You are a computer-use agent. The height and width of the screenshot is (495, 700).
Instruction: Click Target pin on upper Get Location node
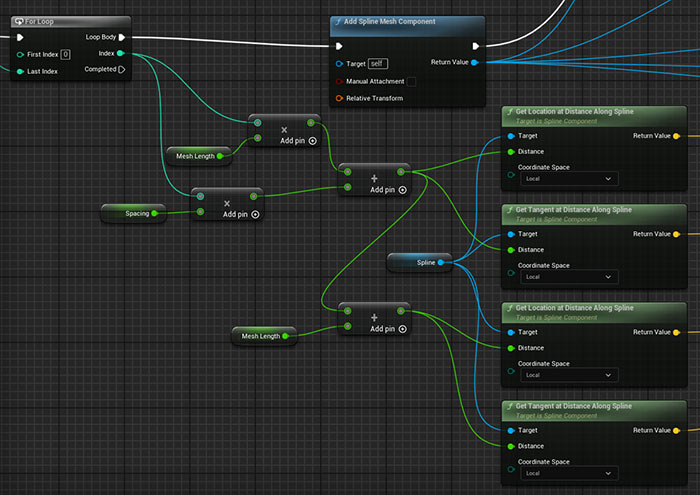click(x=511, y=136)
